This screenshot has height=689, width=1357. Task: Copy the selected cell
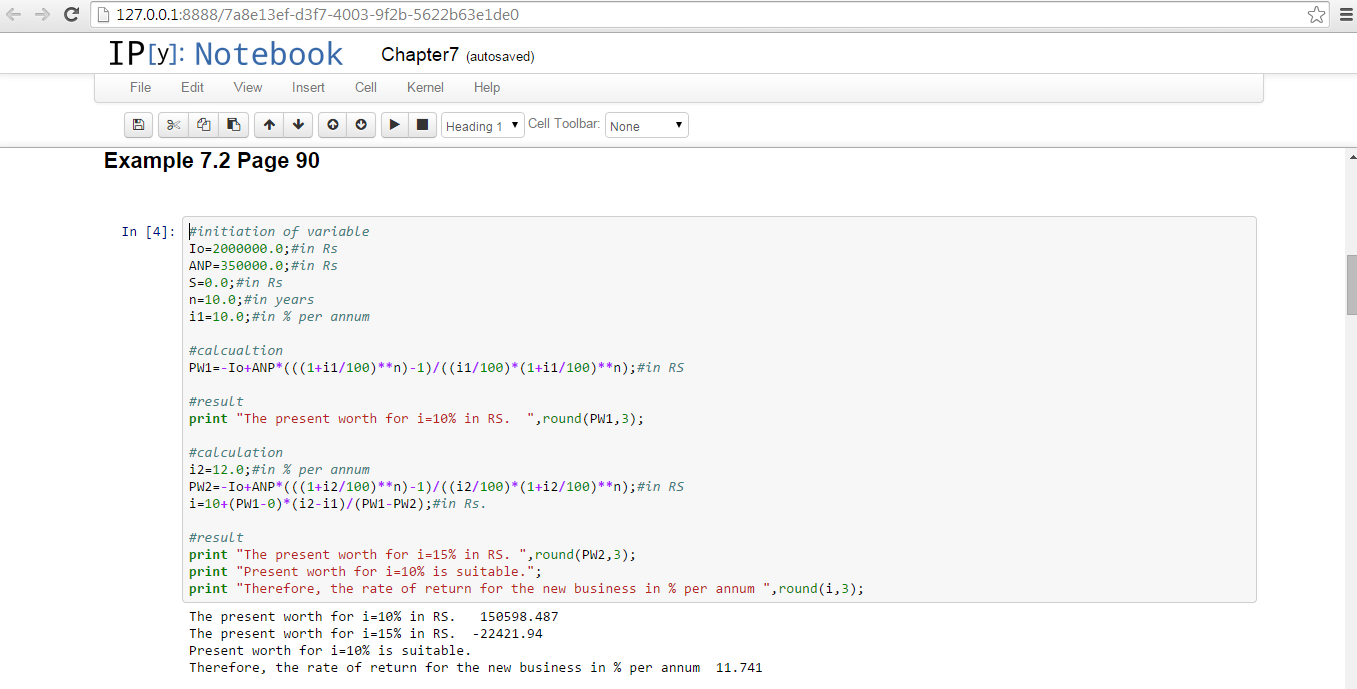pos(203,125)
